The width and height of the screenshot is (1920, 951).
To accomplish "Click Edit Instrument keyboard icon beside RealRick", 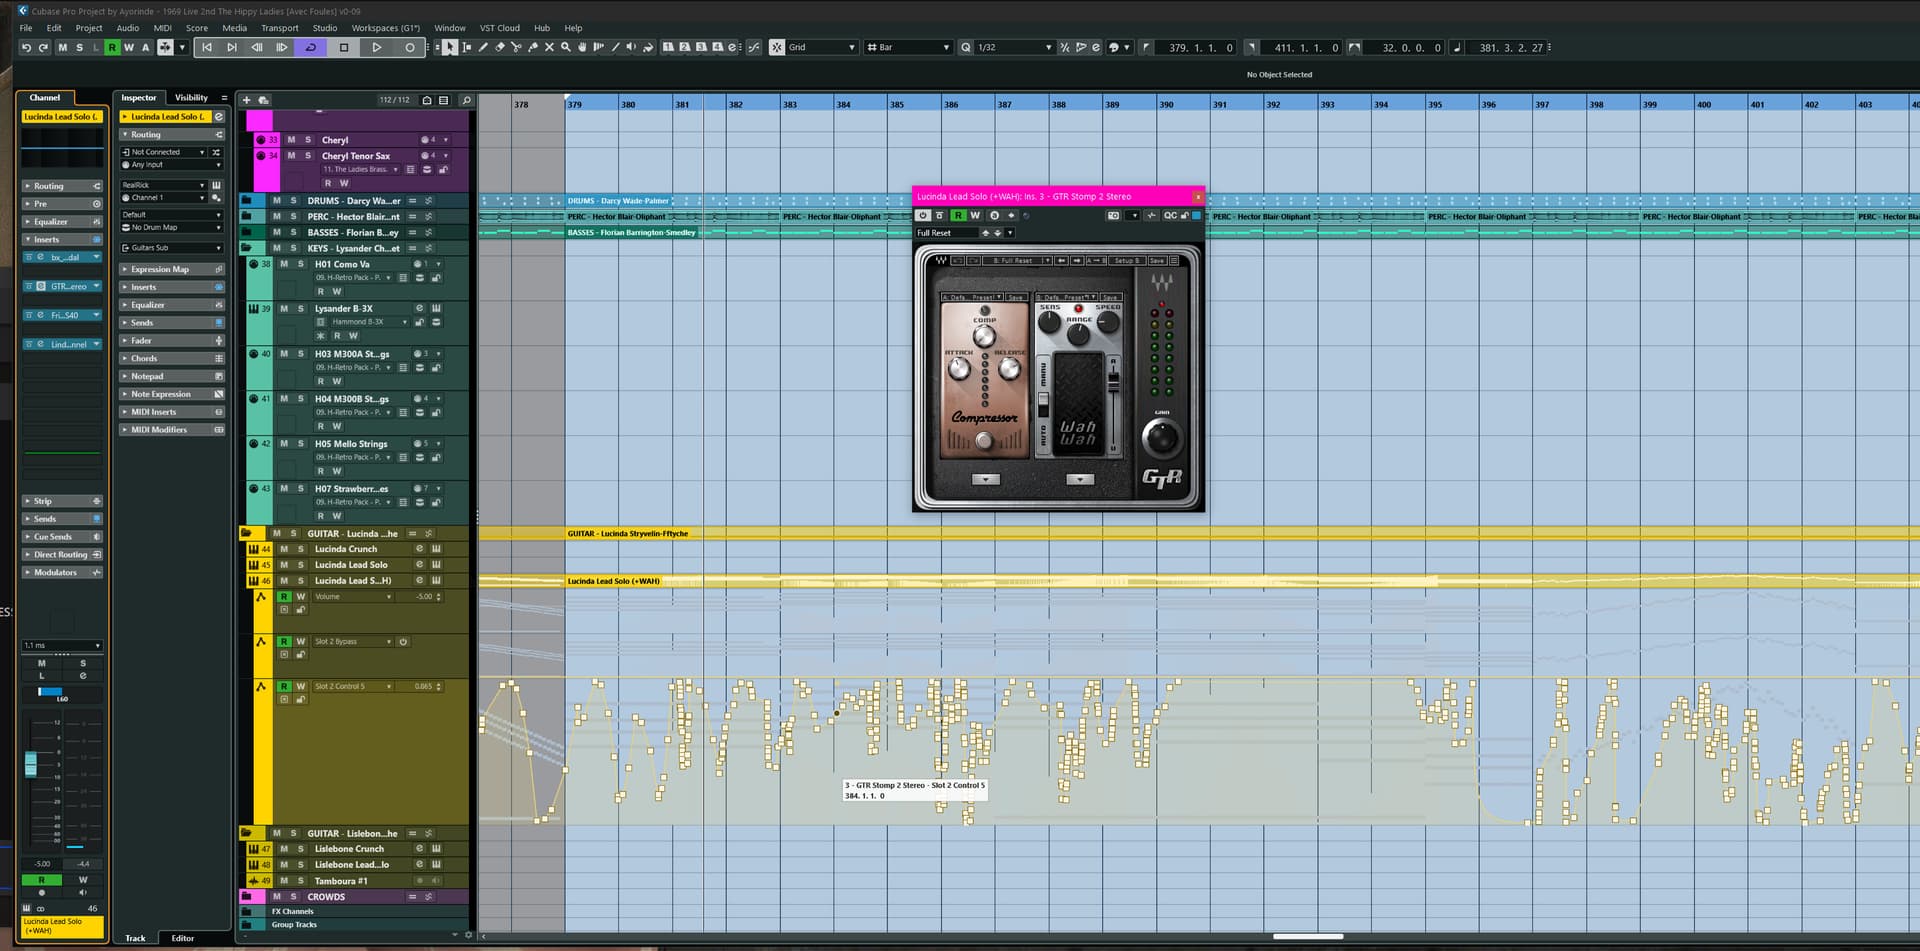I will pyautogui.click(x=216, y=185).
